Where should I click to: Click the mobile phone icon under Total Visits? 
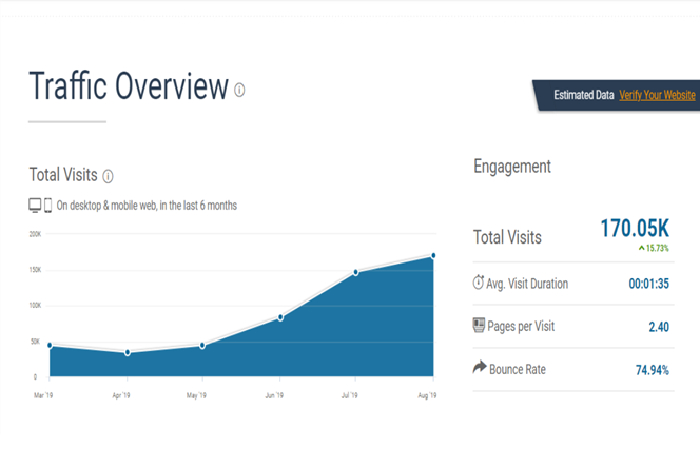[48, 205]
